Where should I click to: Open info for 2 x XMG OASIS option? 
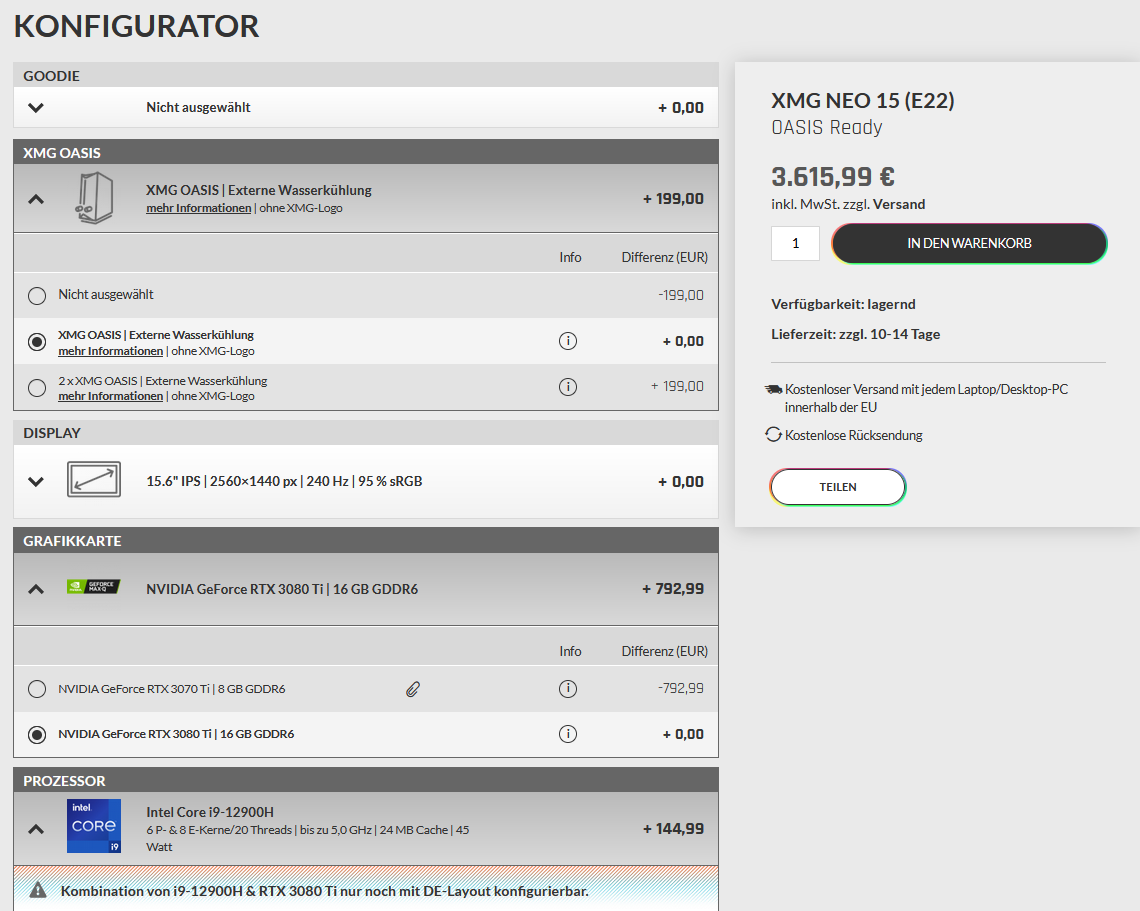point(568,387)
